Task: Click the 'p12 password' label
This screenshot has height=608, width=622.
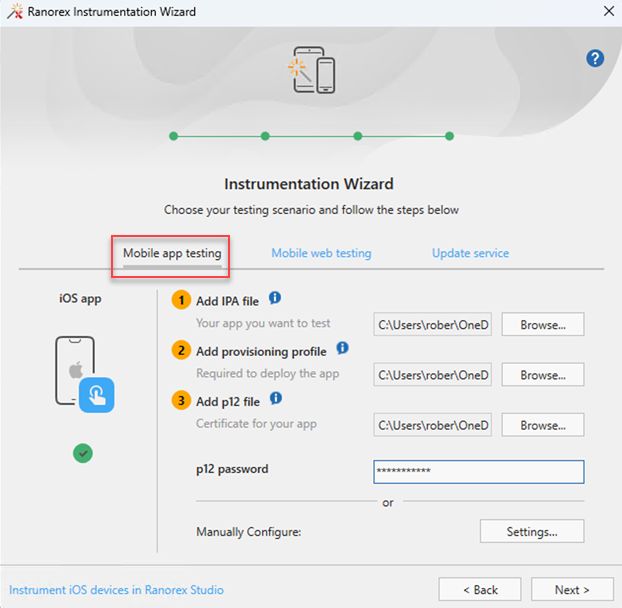Action: coord(232,469)
